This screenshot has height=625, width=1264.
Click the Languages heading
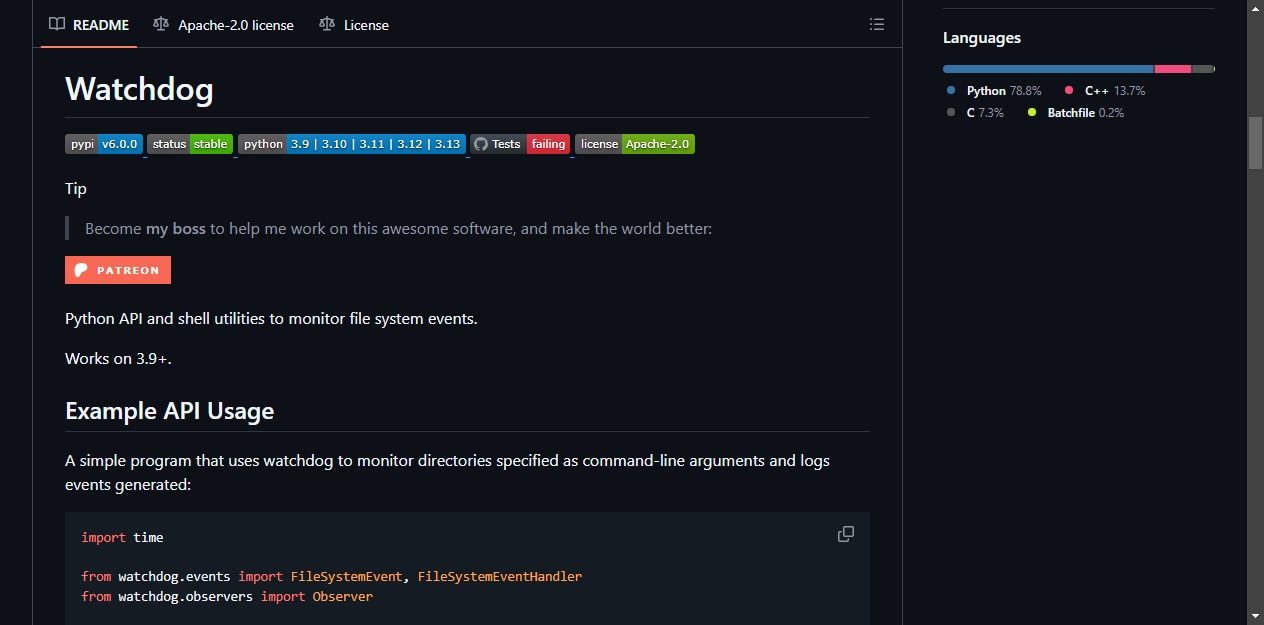click(982, 38)
